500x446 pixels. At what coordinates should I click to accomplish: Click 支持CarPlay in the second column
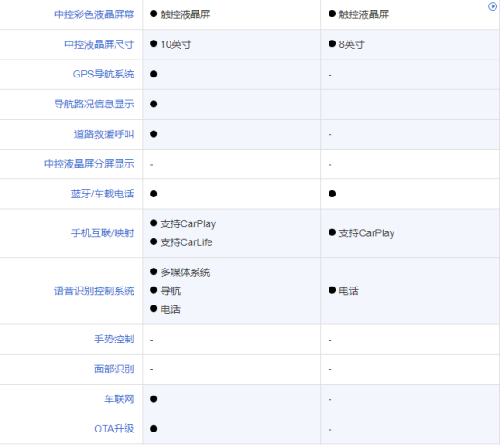pyautogui.click(x=366, y=233)
